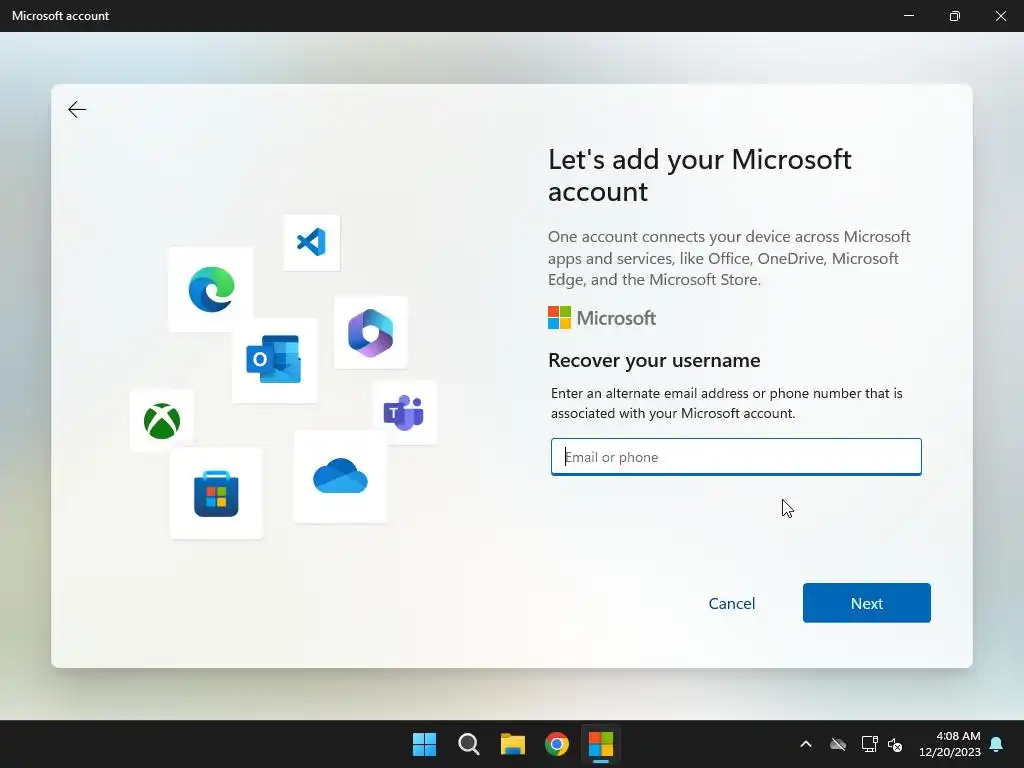Open File Explorer from the taskbar
Image resolution: width=1024 pixels, height=768 pixels.
pyautogui.click(x=513, y=744)
